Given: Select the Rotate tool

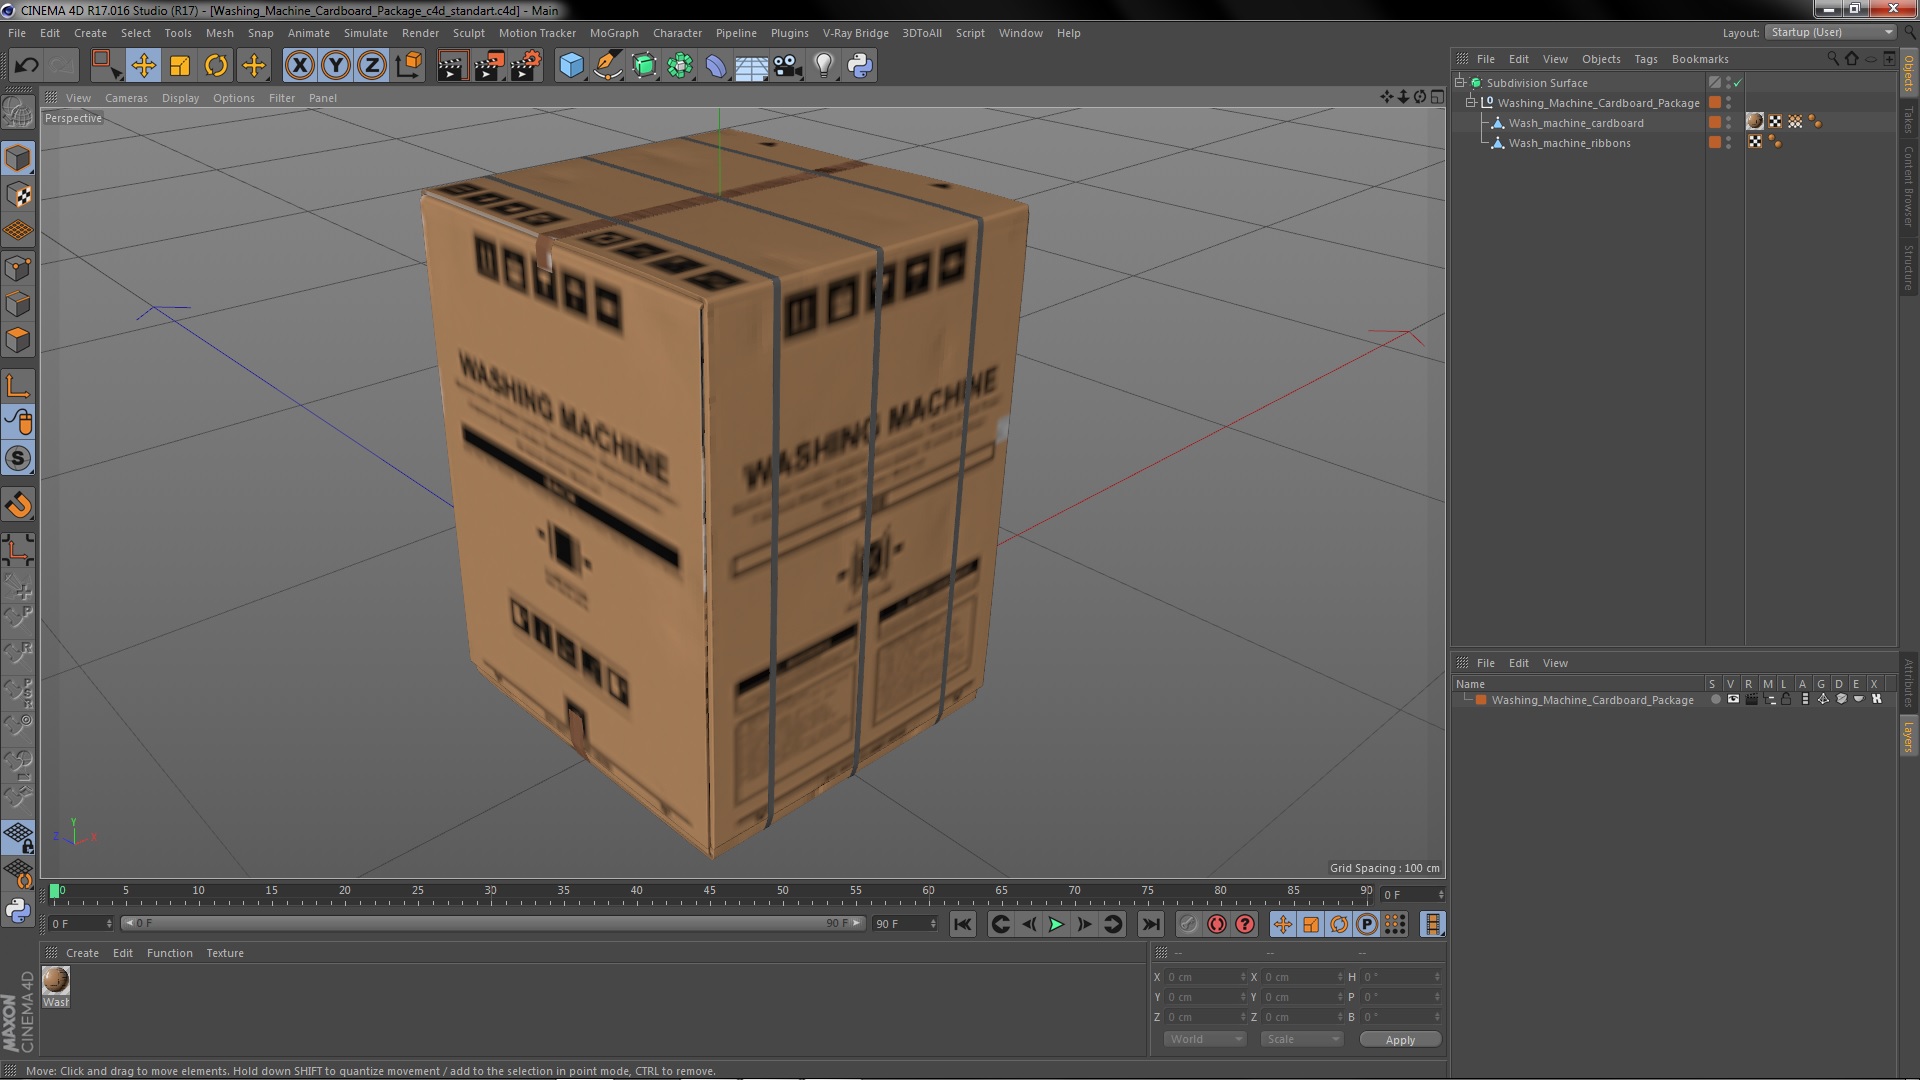Looking at the screenshot, I should pyautogui.click(x=216, y=66).
